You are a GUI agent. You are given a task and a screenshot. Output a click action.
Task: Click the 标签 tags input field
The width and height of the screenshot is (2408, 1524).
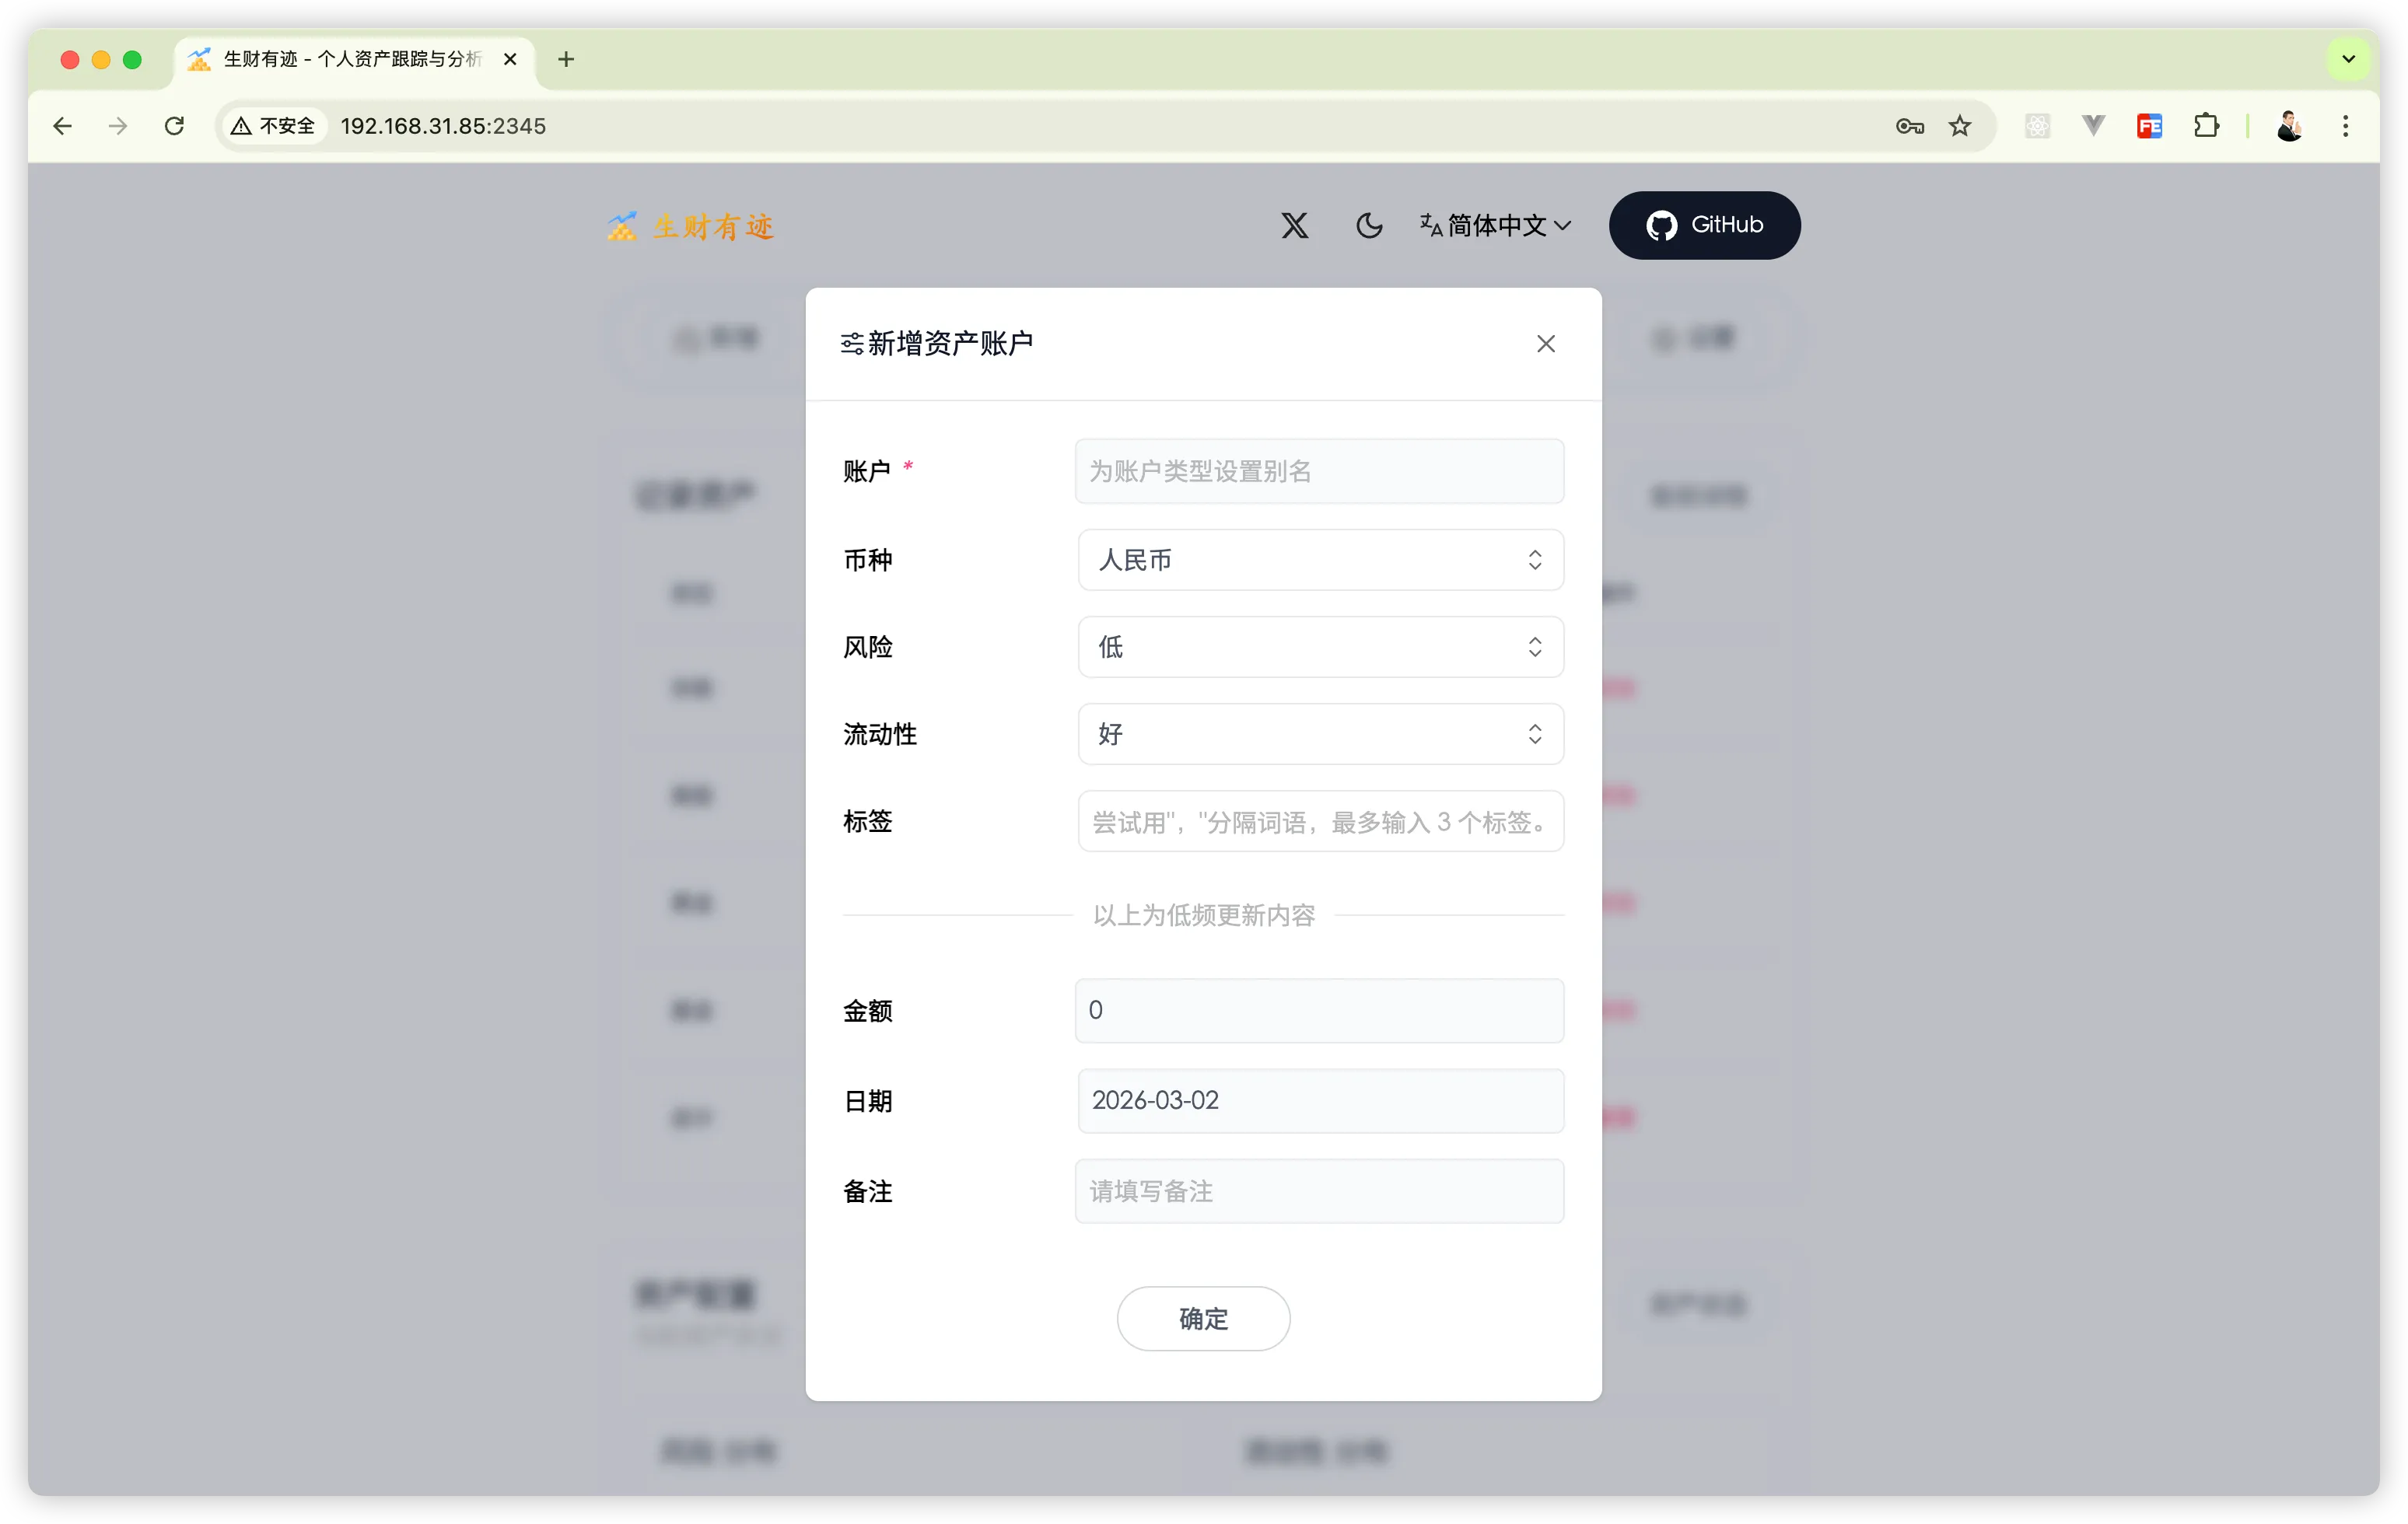[1320, 821]
